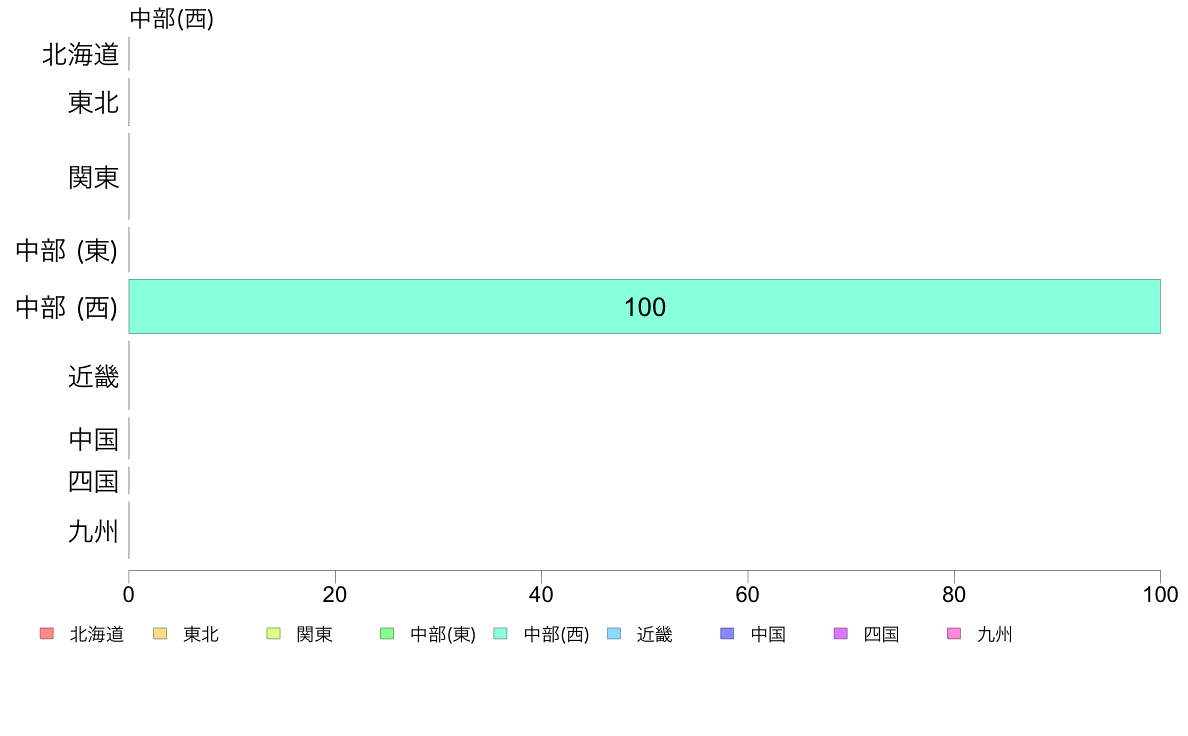1188x736 pixels.
Task: Click the 100 value label on bar
Action: point(645,308)
